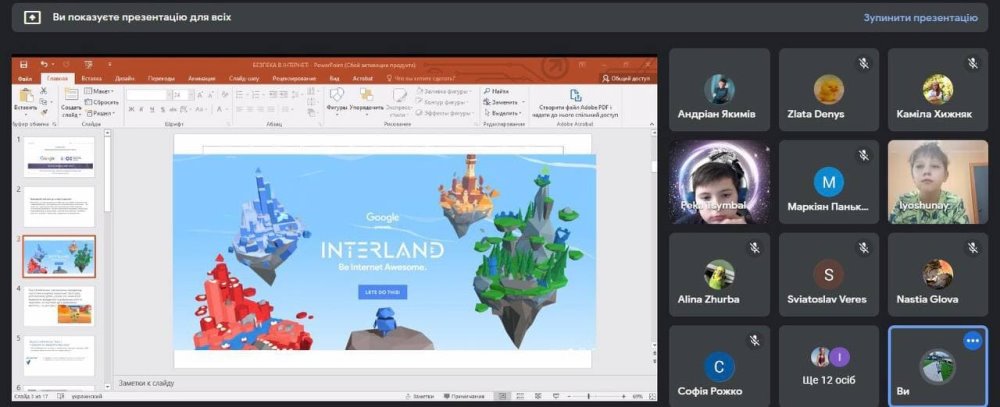Image resolution: width=1000 pixels, height=407 pixels.
Task: Click the Create Adobe PDF share icon
Action: coord(575,96)
